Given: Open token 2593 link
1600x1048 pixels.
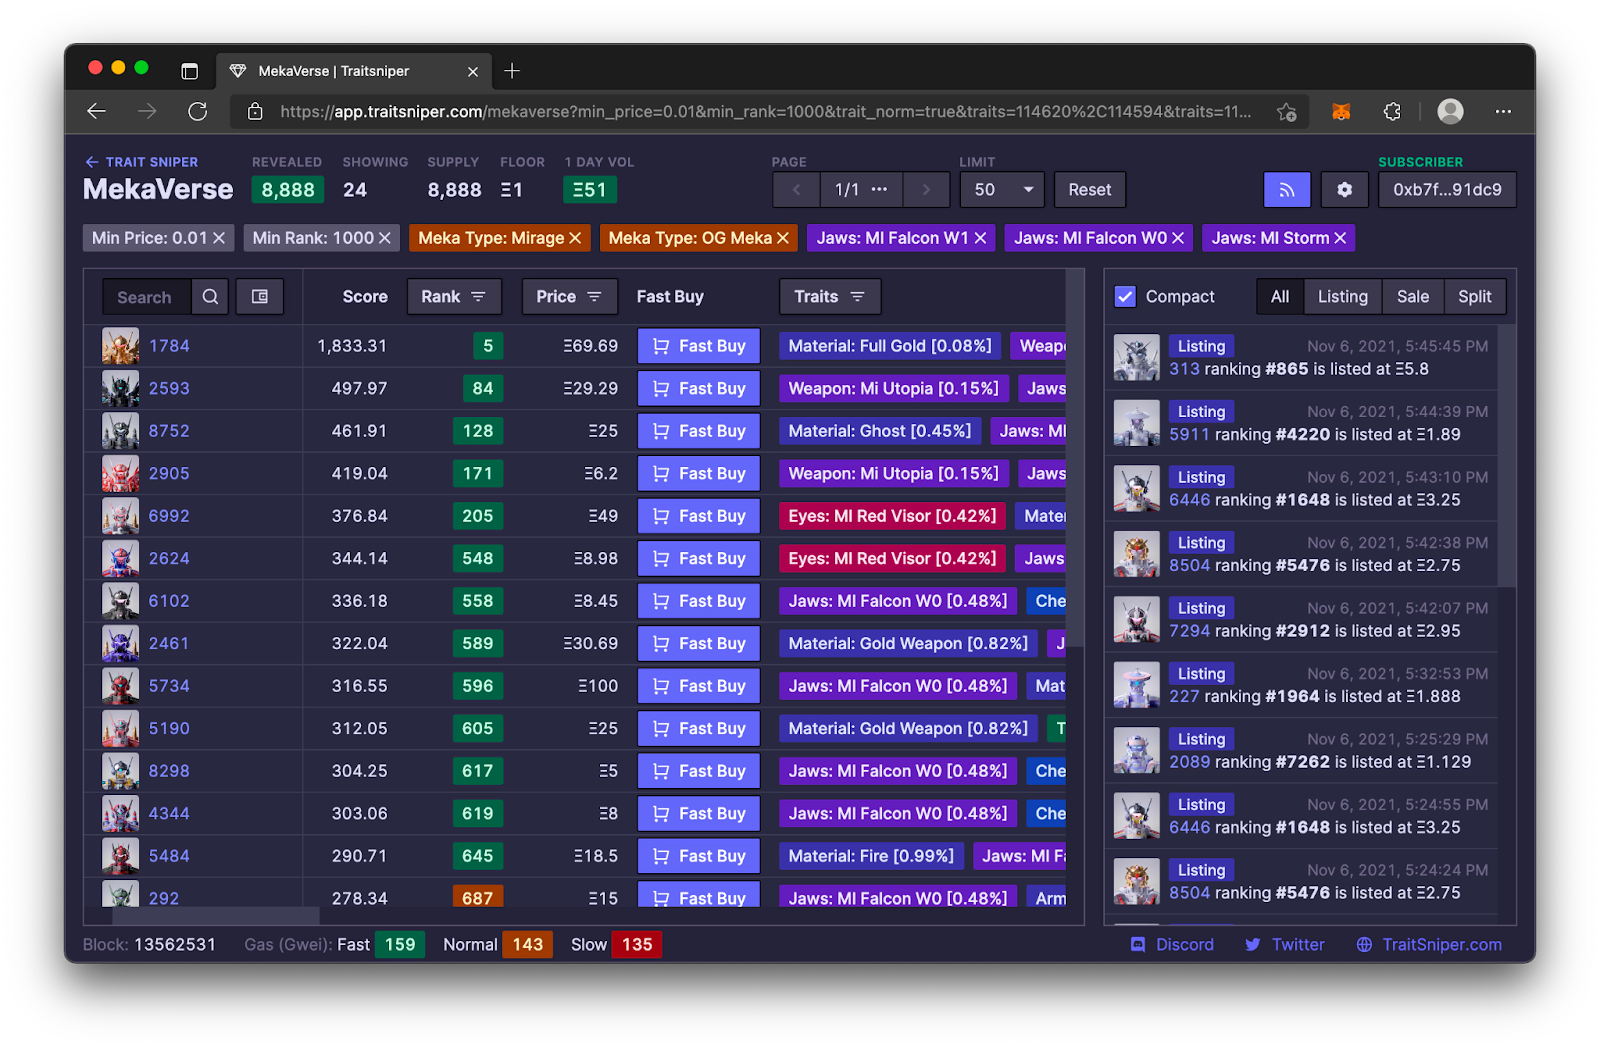Looking at the screenshot, I should pyautogui.click(x=169, y=389).
